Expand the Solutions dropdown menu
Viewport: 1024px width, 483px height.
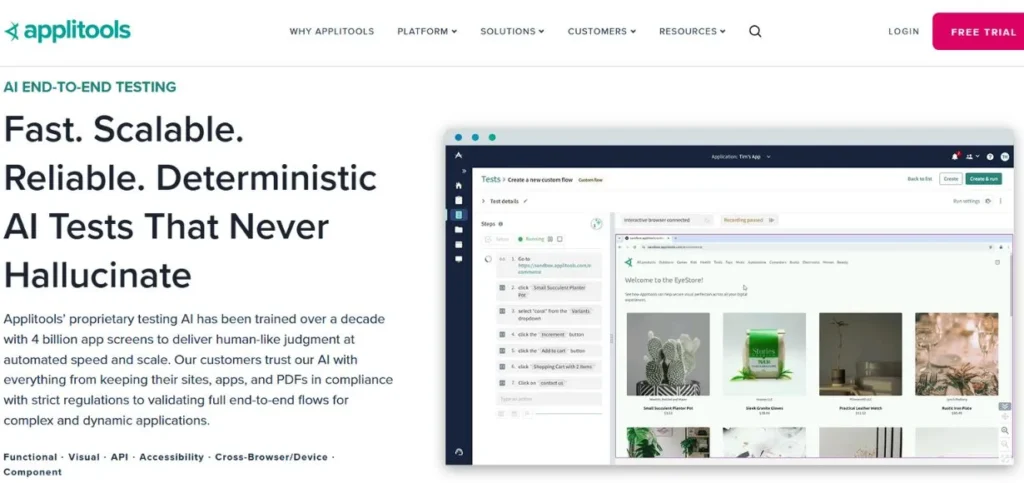[512, 31]
